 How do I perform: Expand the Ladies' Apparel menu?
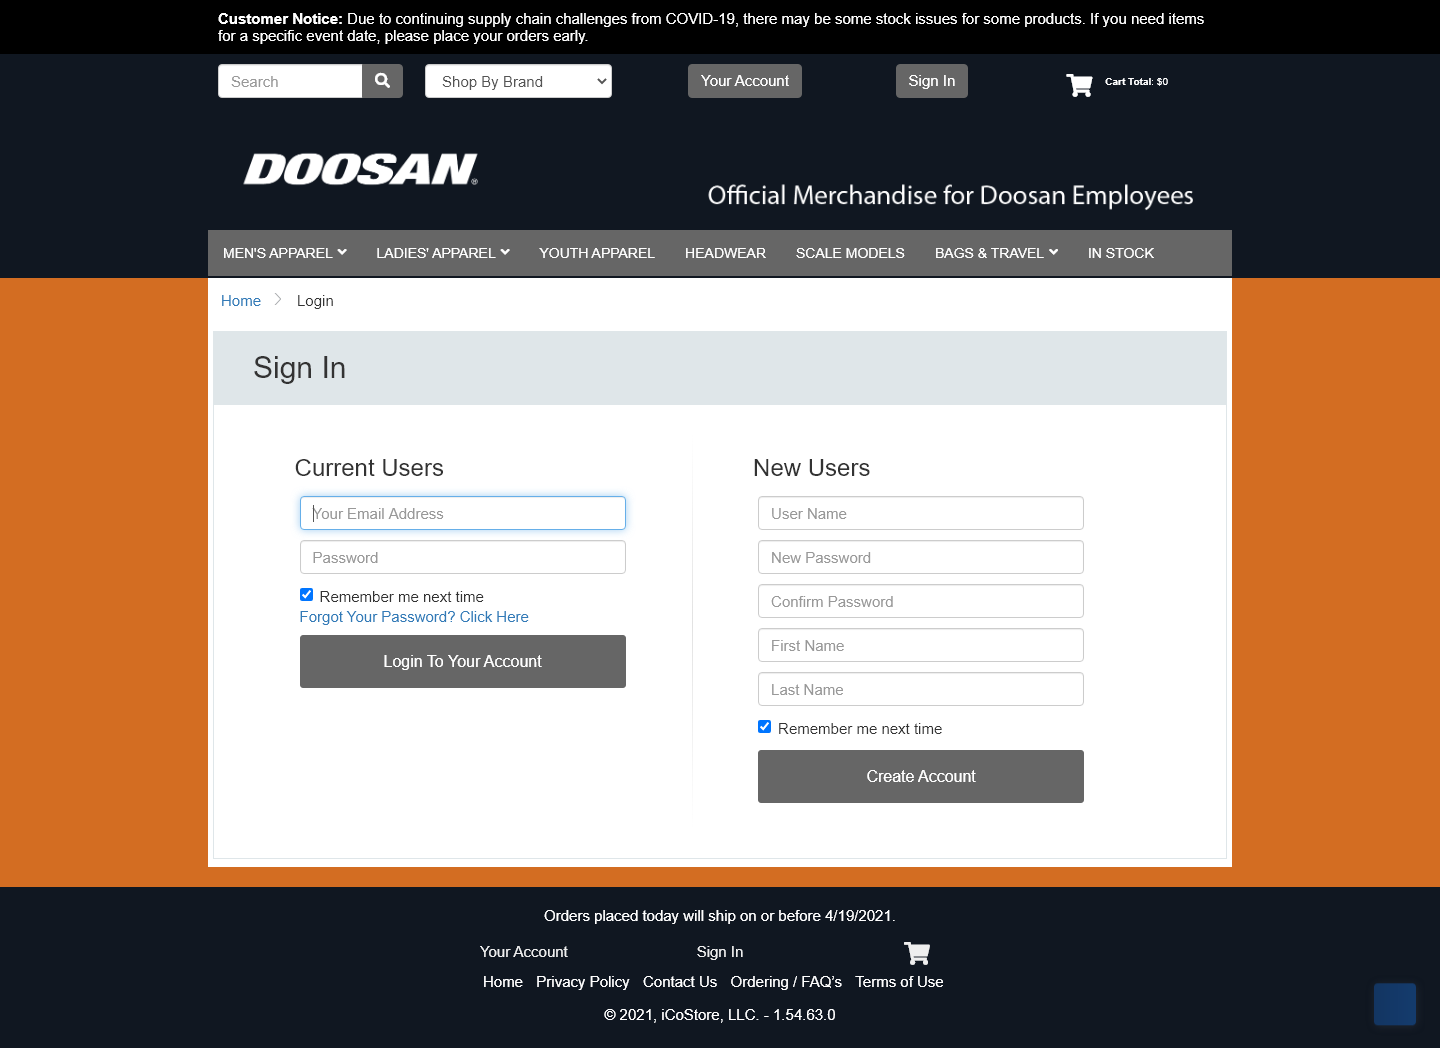click(442, 253)
